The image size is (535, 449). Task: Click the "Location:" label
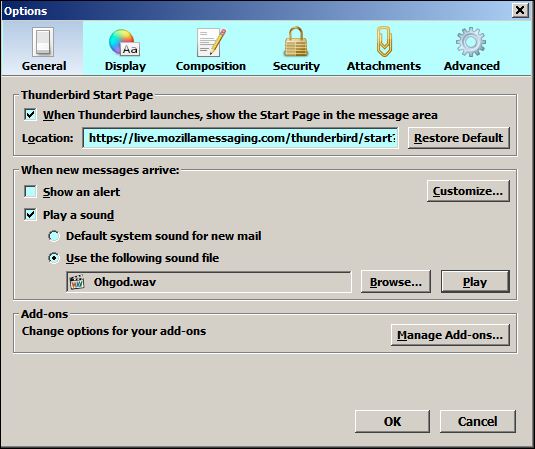tap(48, 138)
